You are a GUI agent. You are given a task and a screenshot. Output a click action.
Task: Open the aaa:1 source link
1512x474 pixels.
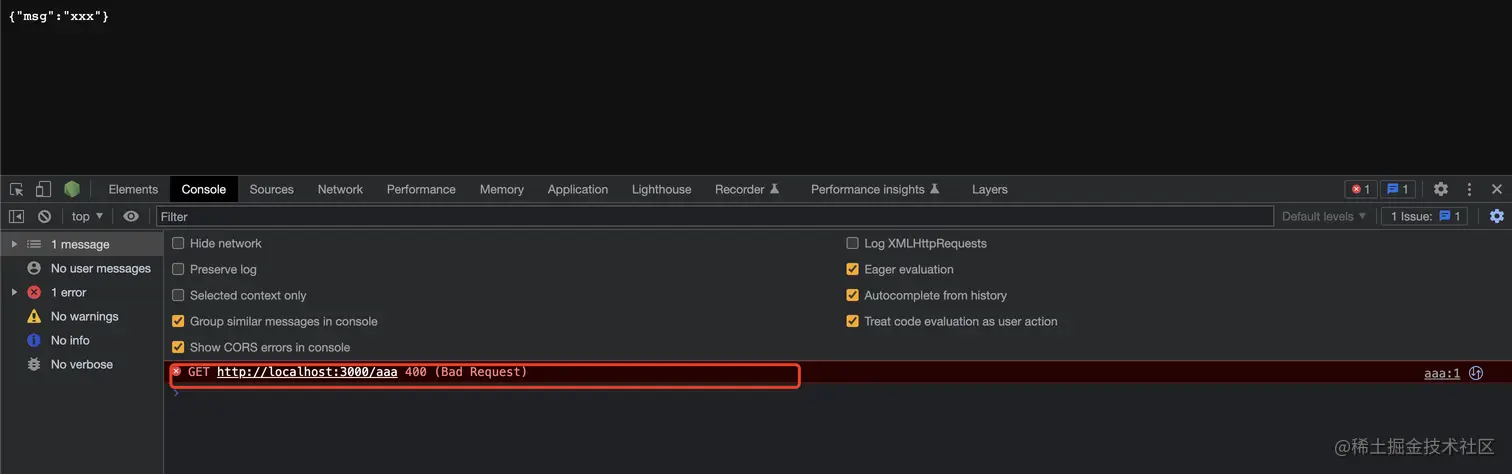1442,374
